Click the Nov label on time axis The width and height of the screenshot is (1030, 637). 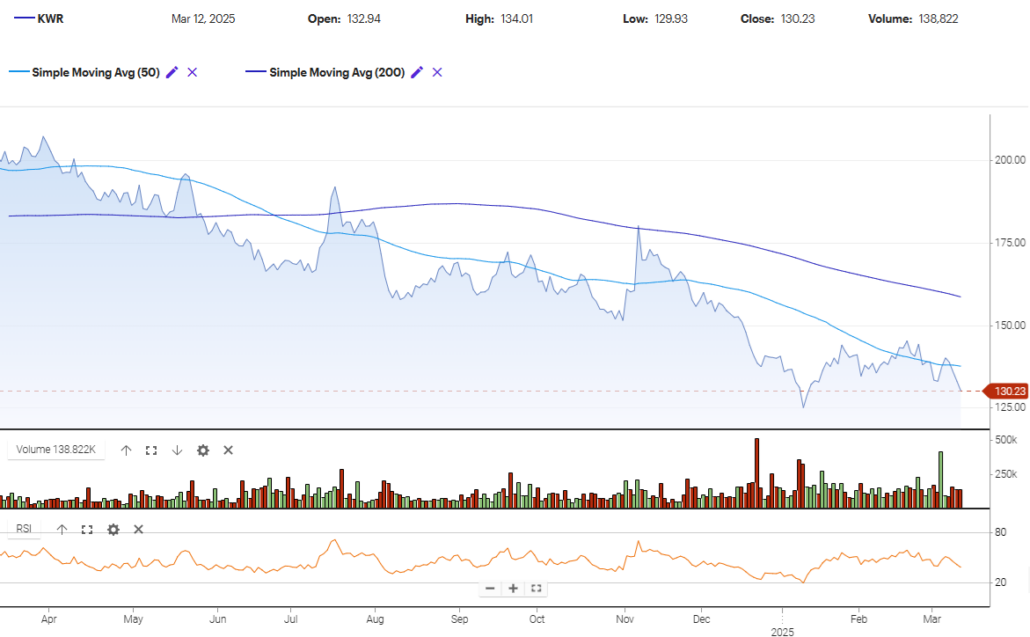[625, 619]
